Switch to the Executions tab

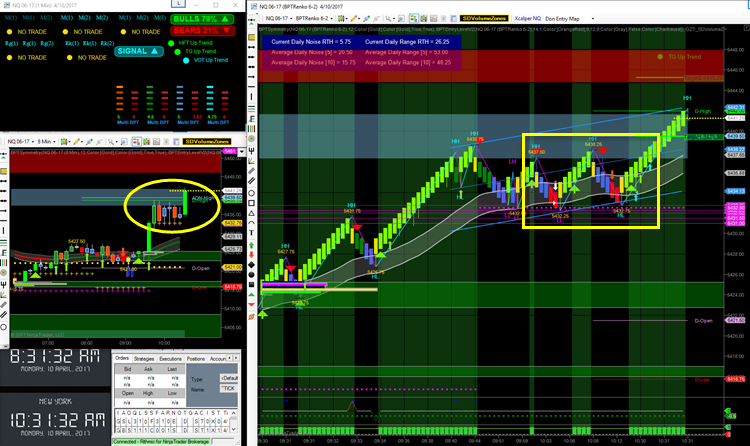[170, 358]
